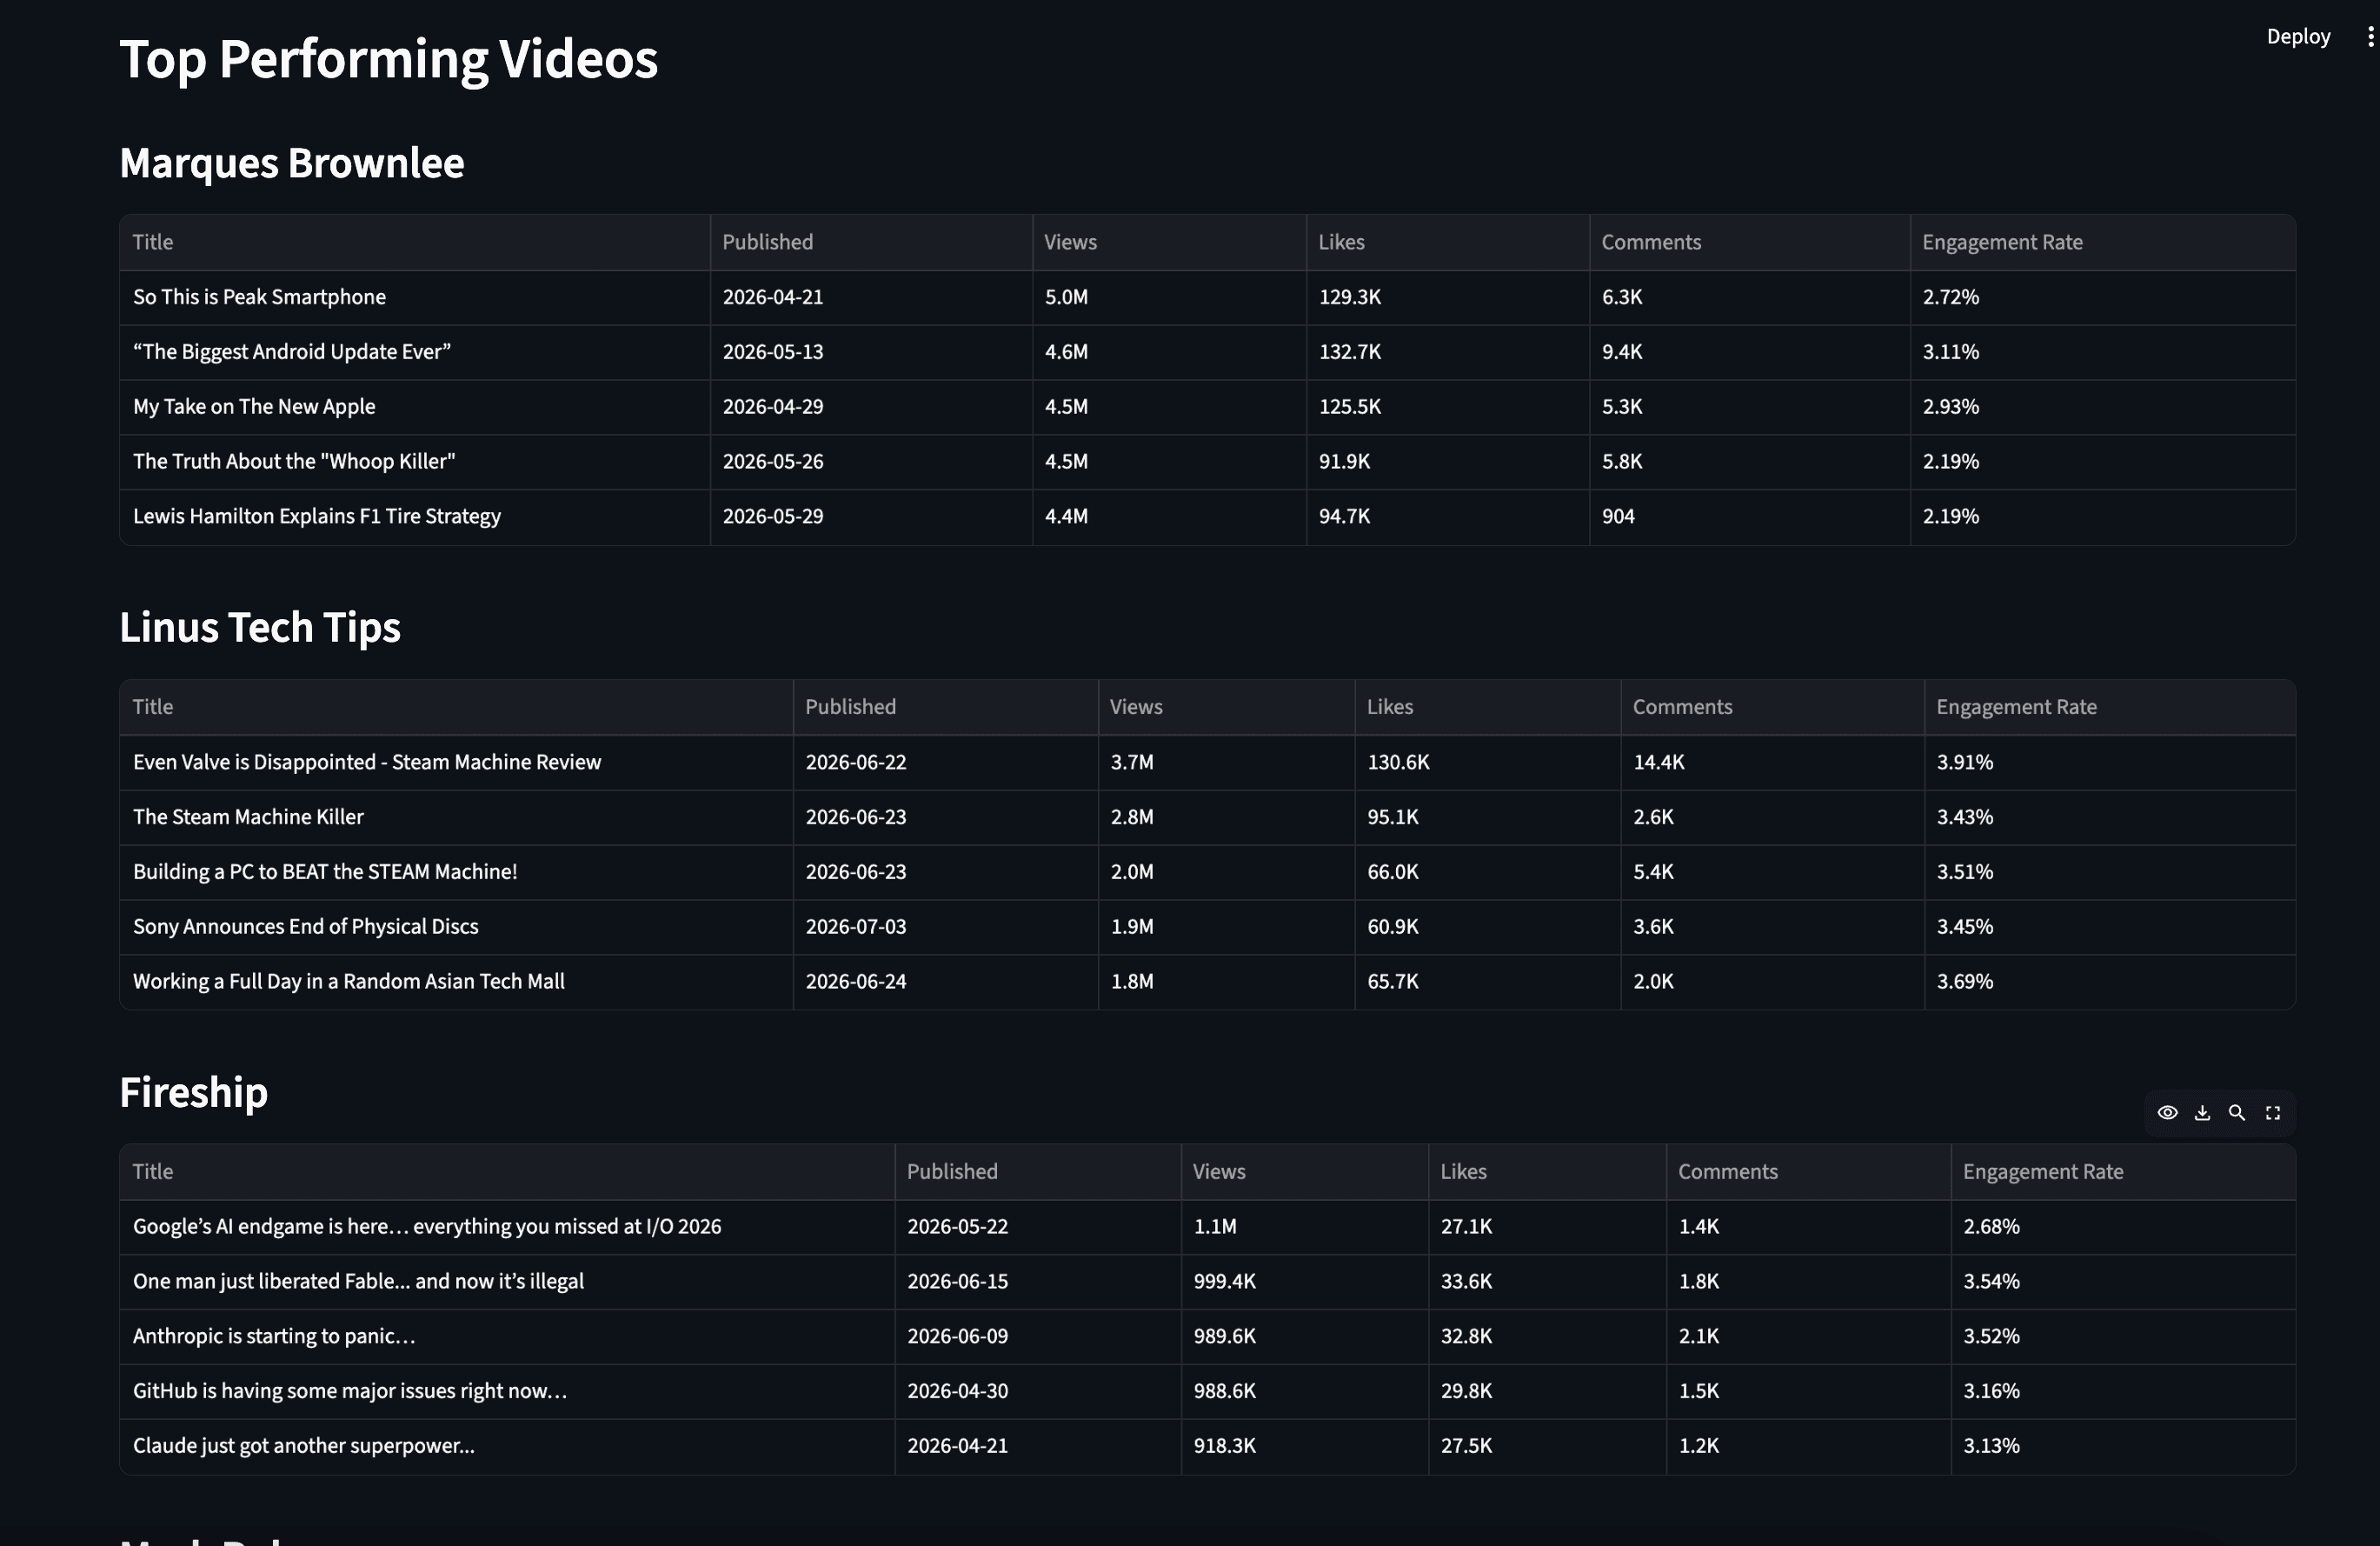
Task: Sort Fireship table by Likes header
Action: [1548, 1172]
